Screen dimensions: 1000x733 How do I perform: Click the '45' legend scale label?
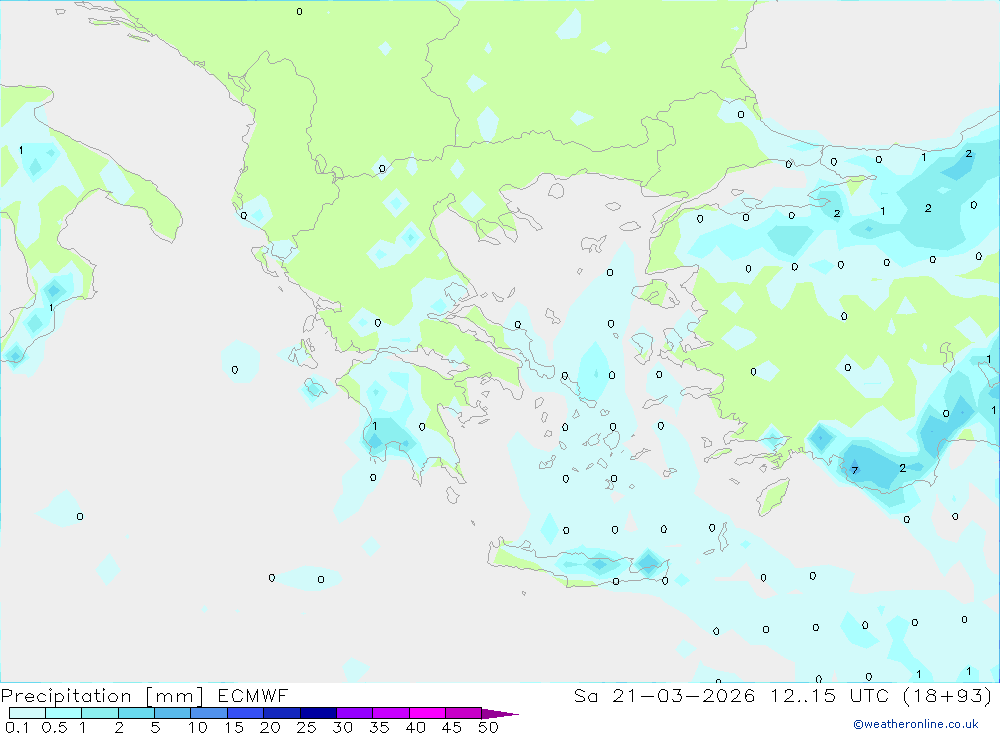[452, 727]
